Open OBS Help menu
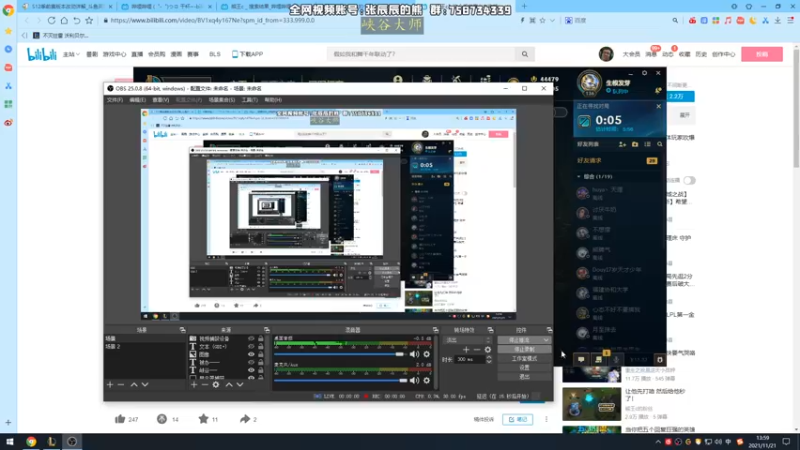This screenshot has height=450, width=800. point(273,100)
